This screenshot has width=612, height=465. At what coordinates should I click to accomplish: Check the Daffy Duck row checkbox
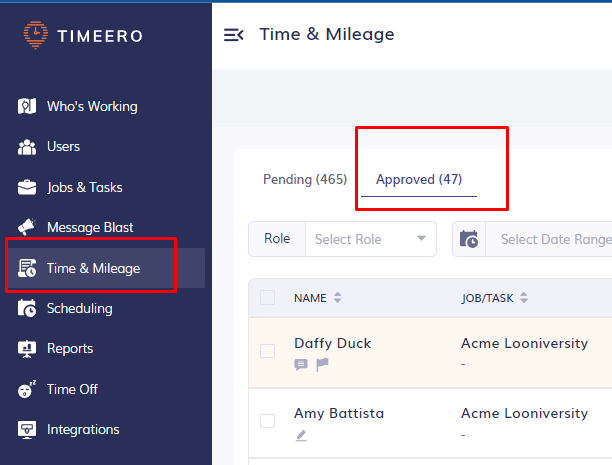(267, 351)
